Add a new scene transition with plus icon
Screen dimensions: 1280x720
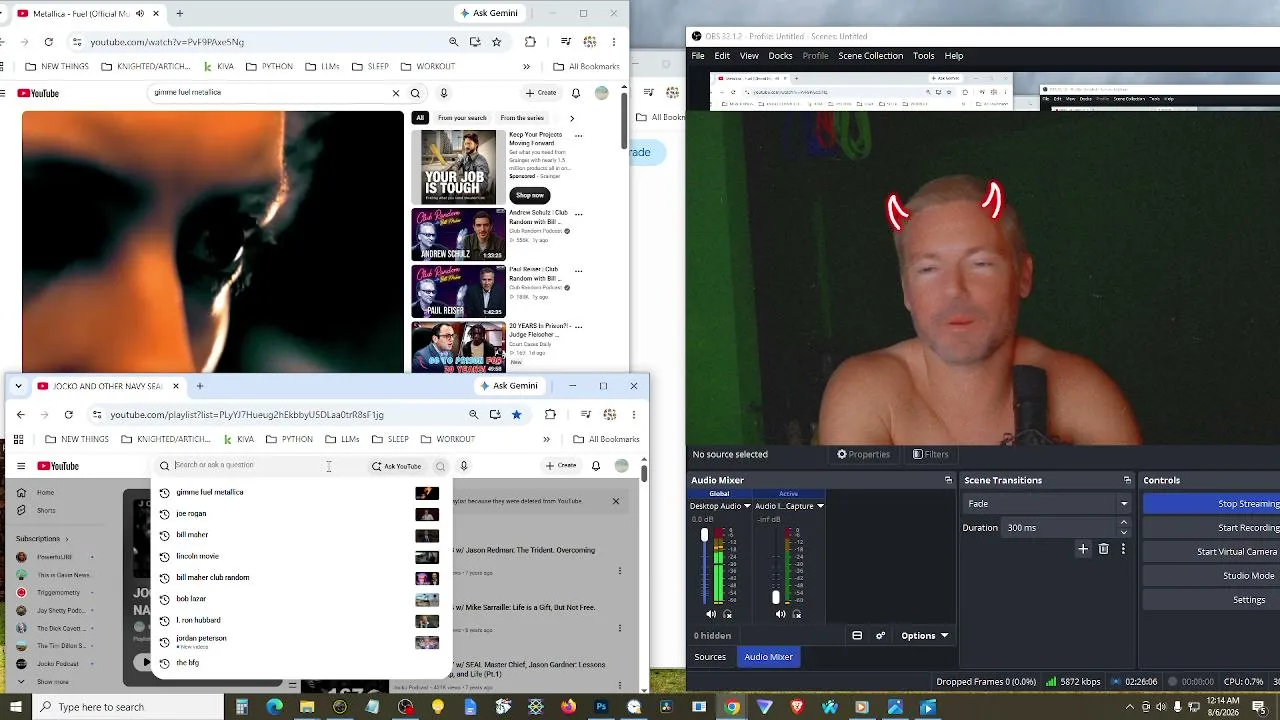tap(1082, 549)
